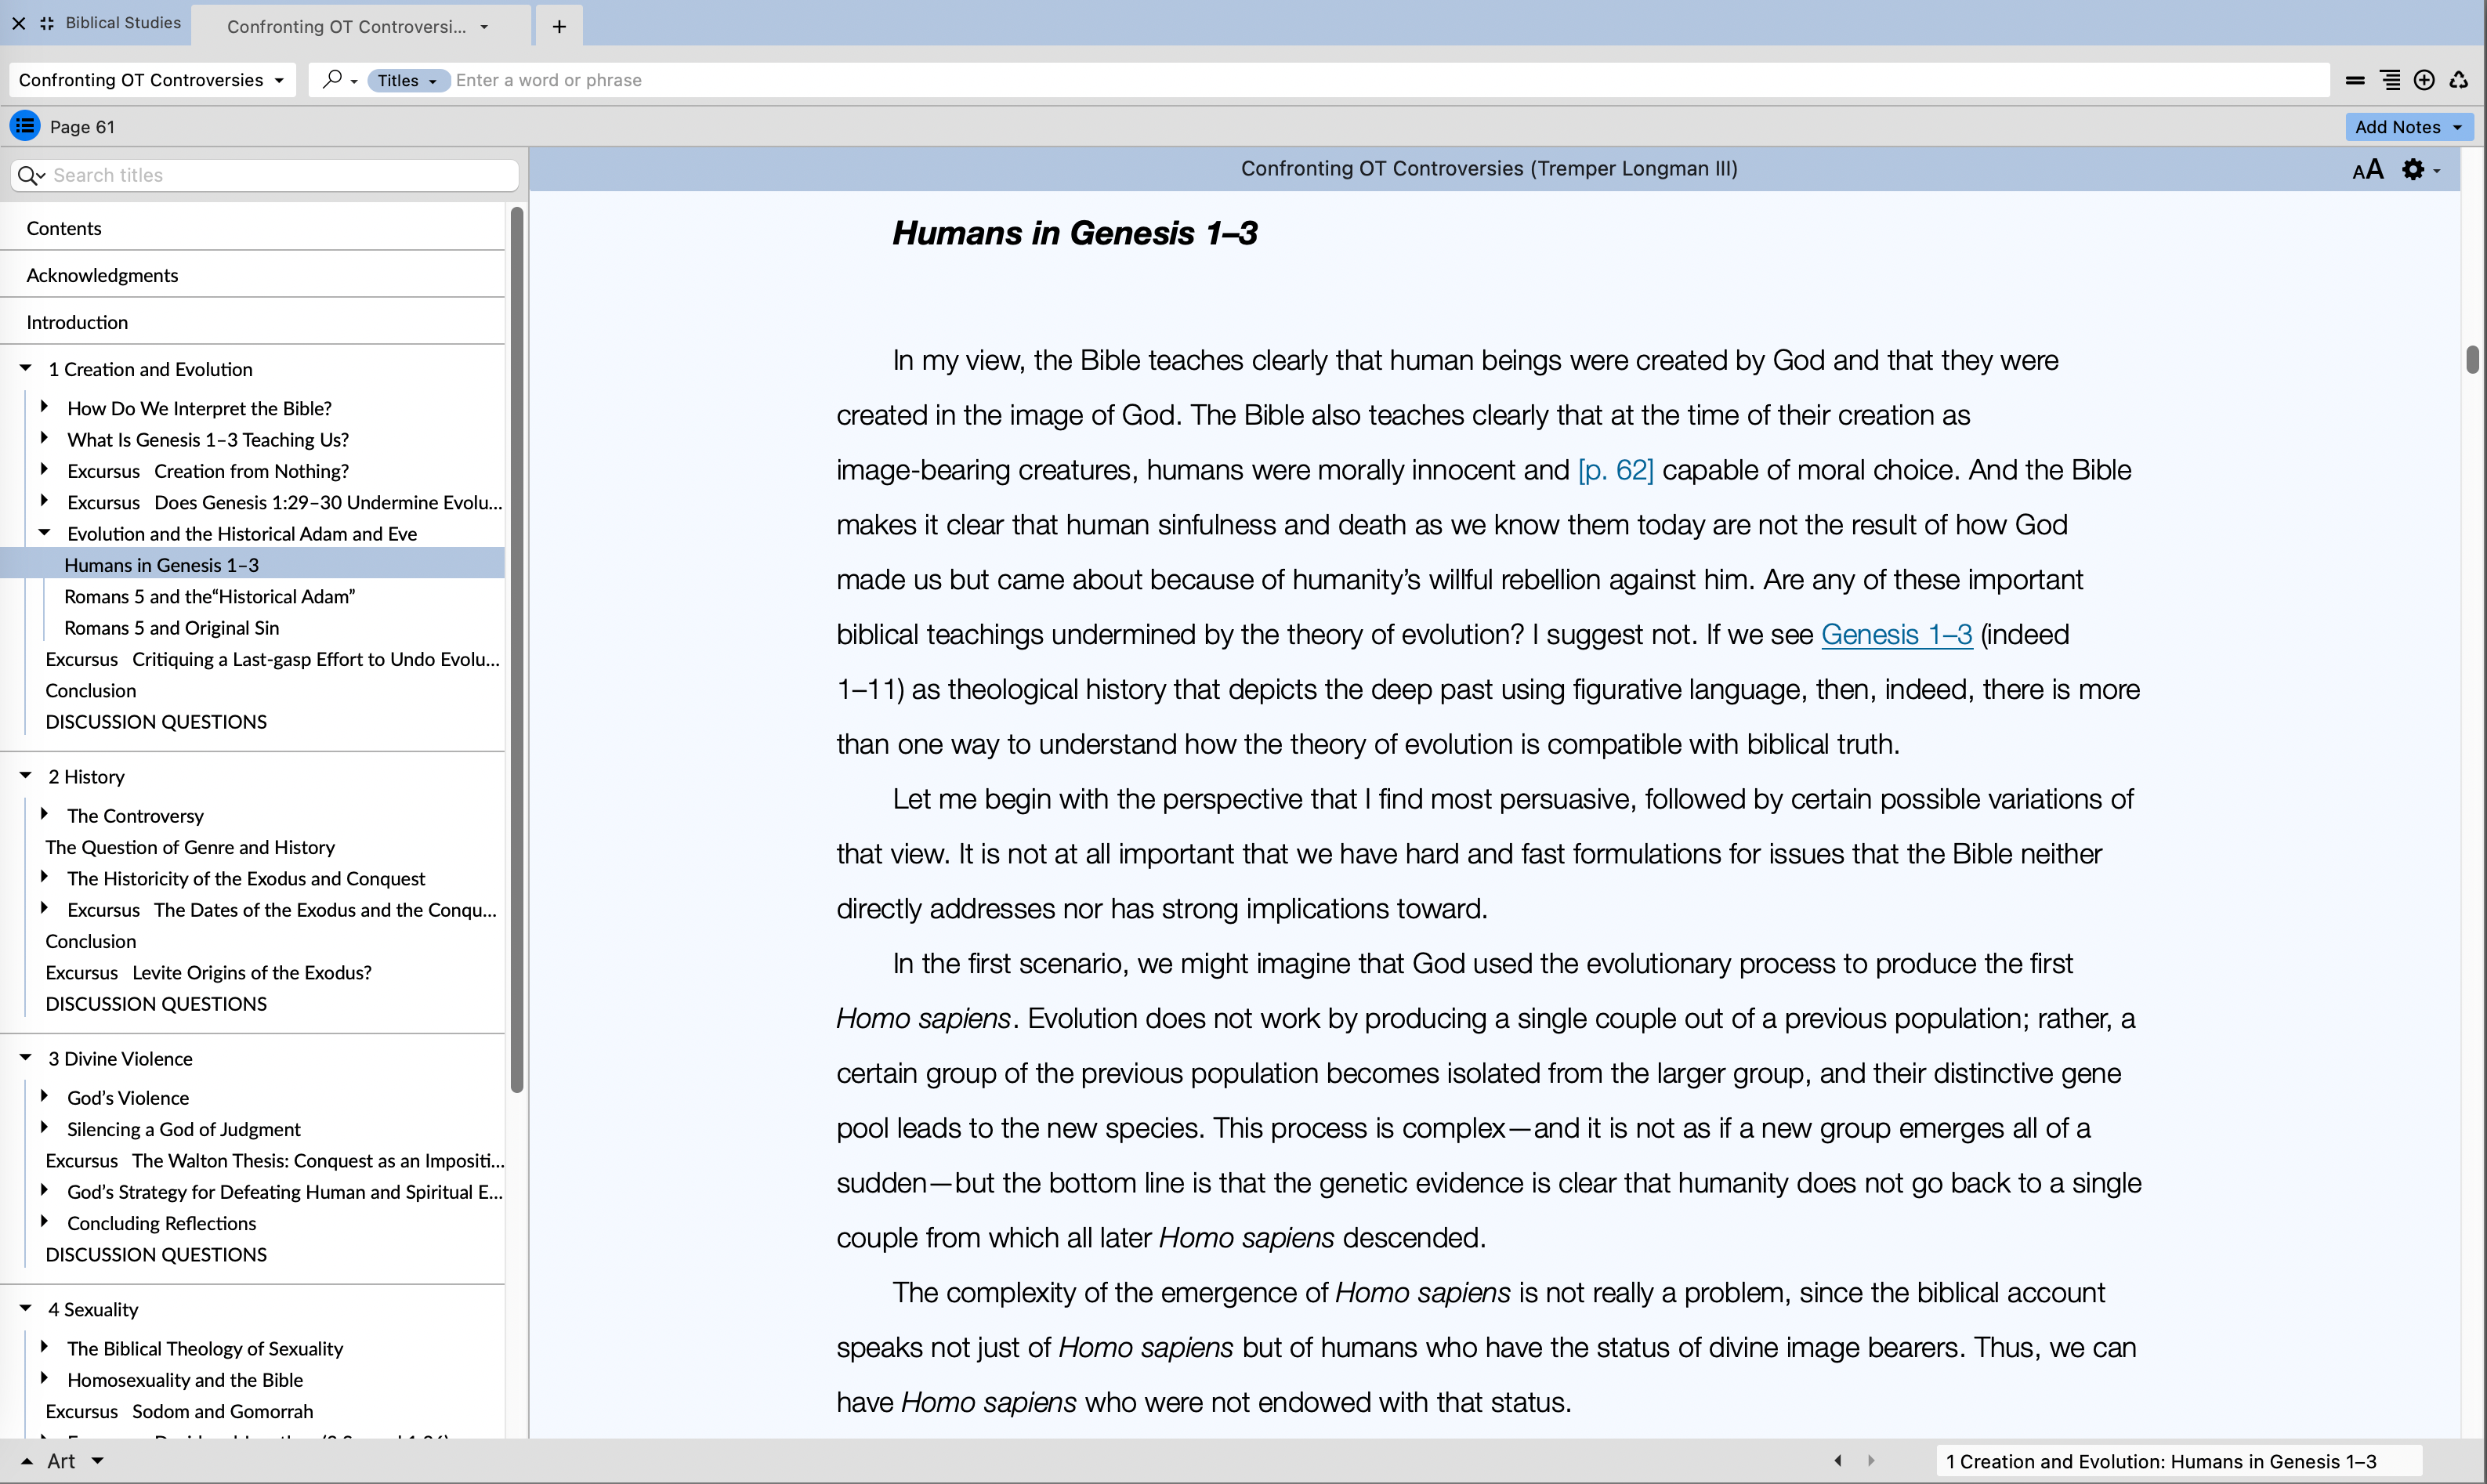
Task: Expand God's Strategy for Defeating Human entry
Action: coord(44,1190)
